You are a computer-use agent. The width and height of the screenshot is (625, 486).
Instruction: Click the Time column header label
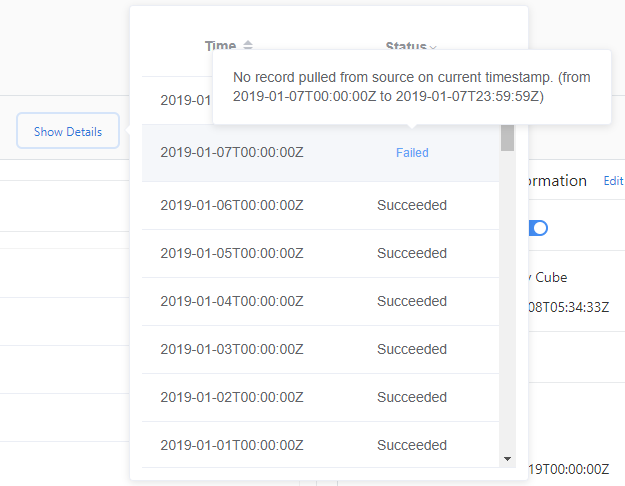(x=220, y=46)
